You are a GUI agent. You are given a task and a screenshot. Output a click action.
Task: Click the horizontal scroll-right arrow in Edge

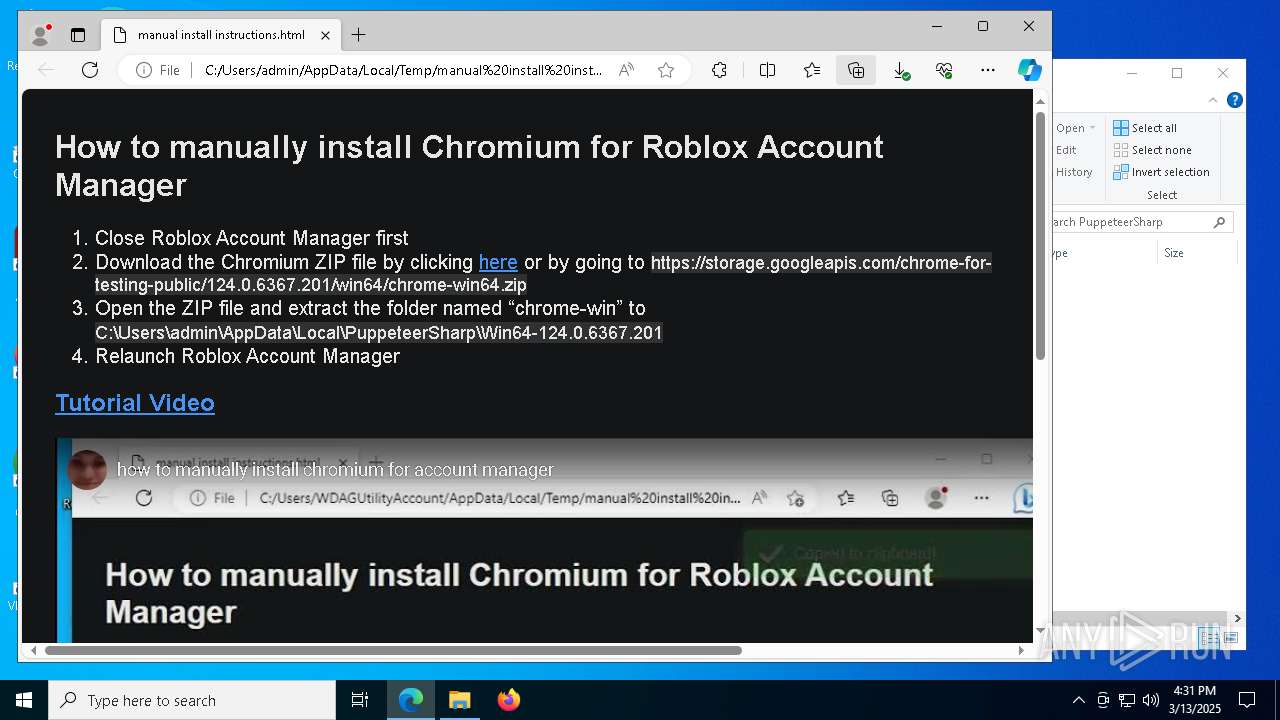[x=1021, y=650]
